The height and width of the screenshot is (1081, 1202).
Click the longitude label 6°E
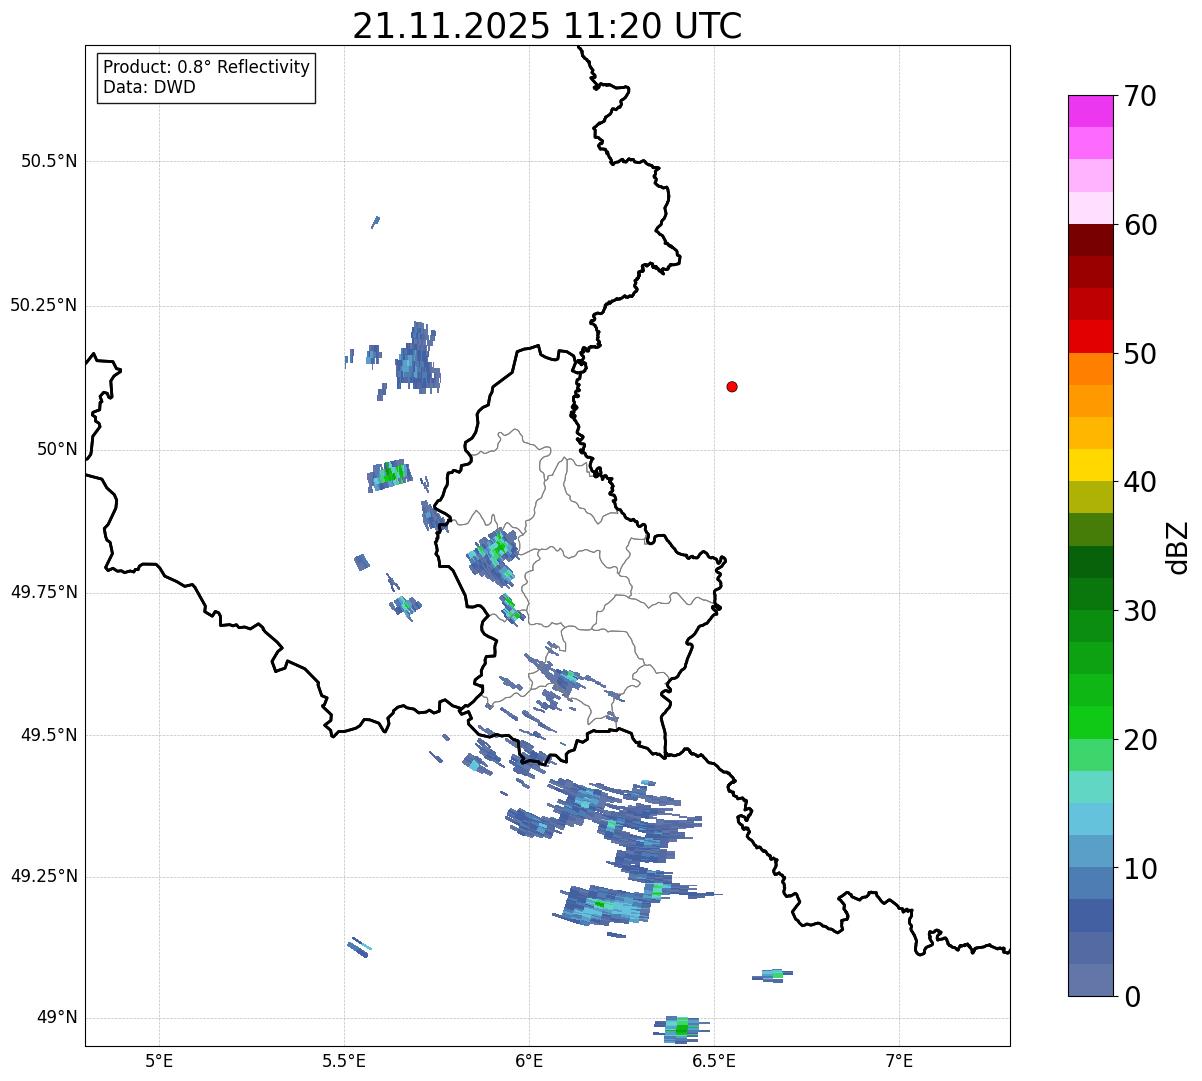point(529,1060)
